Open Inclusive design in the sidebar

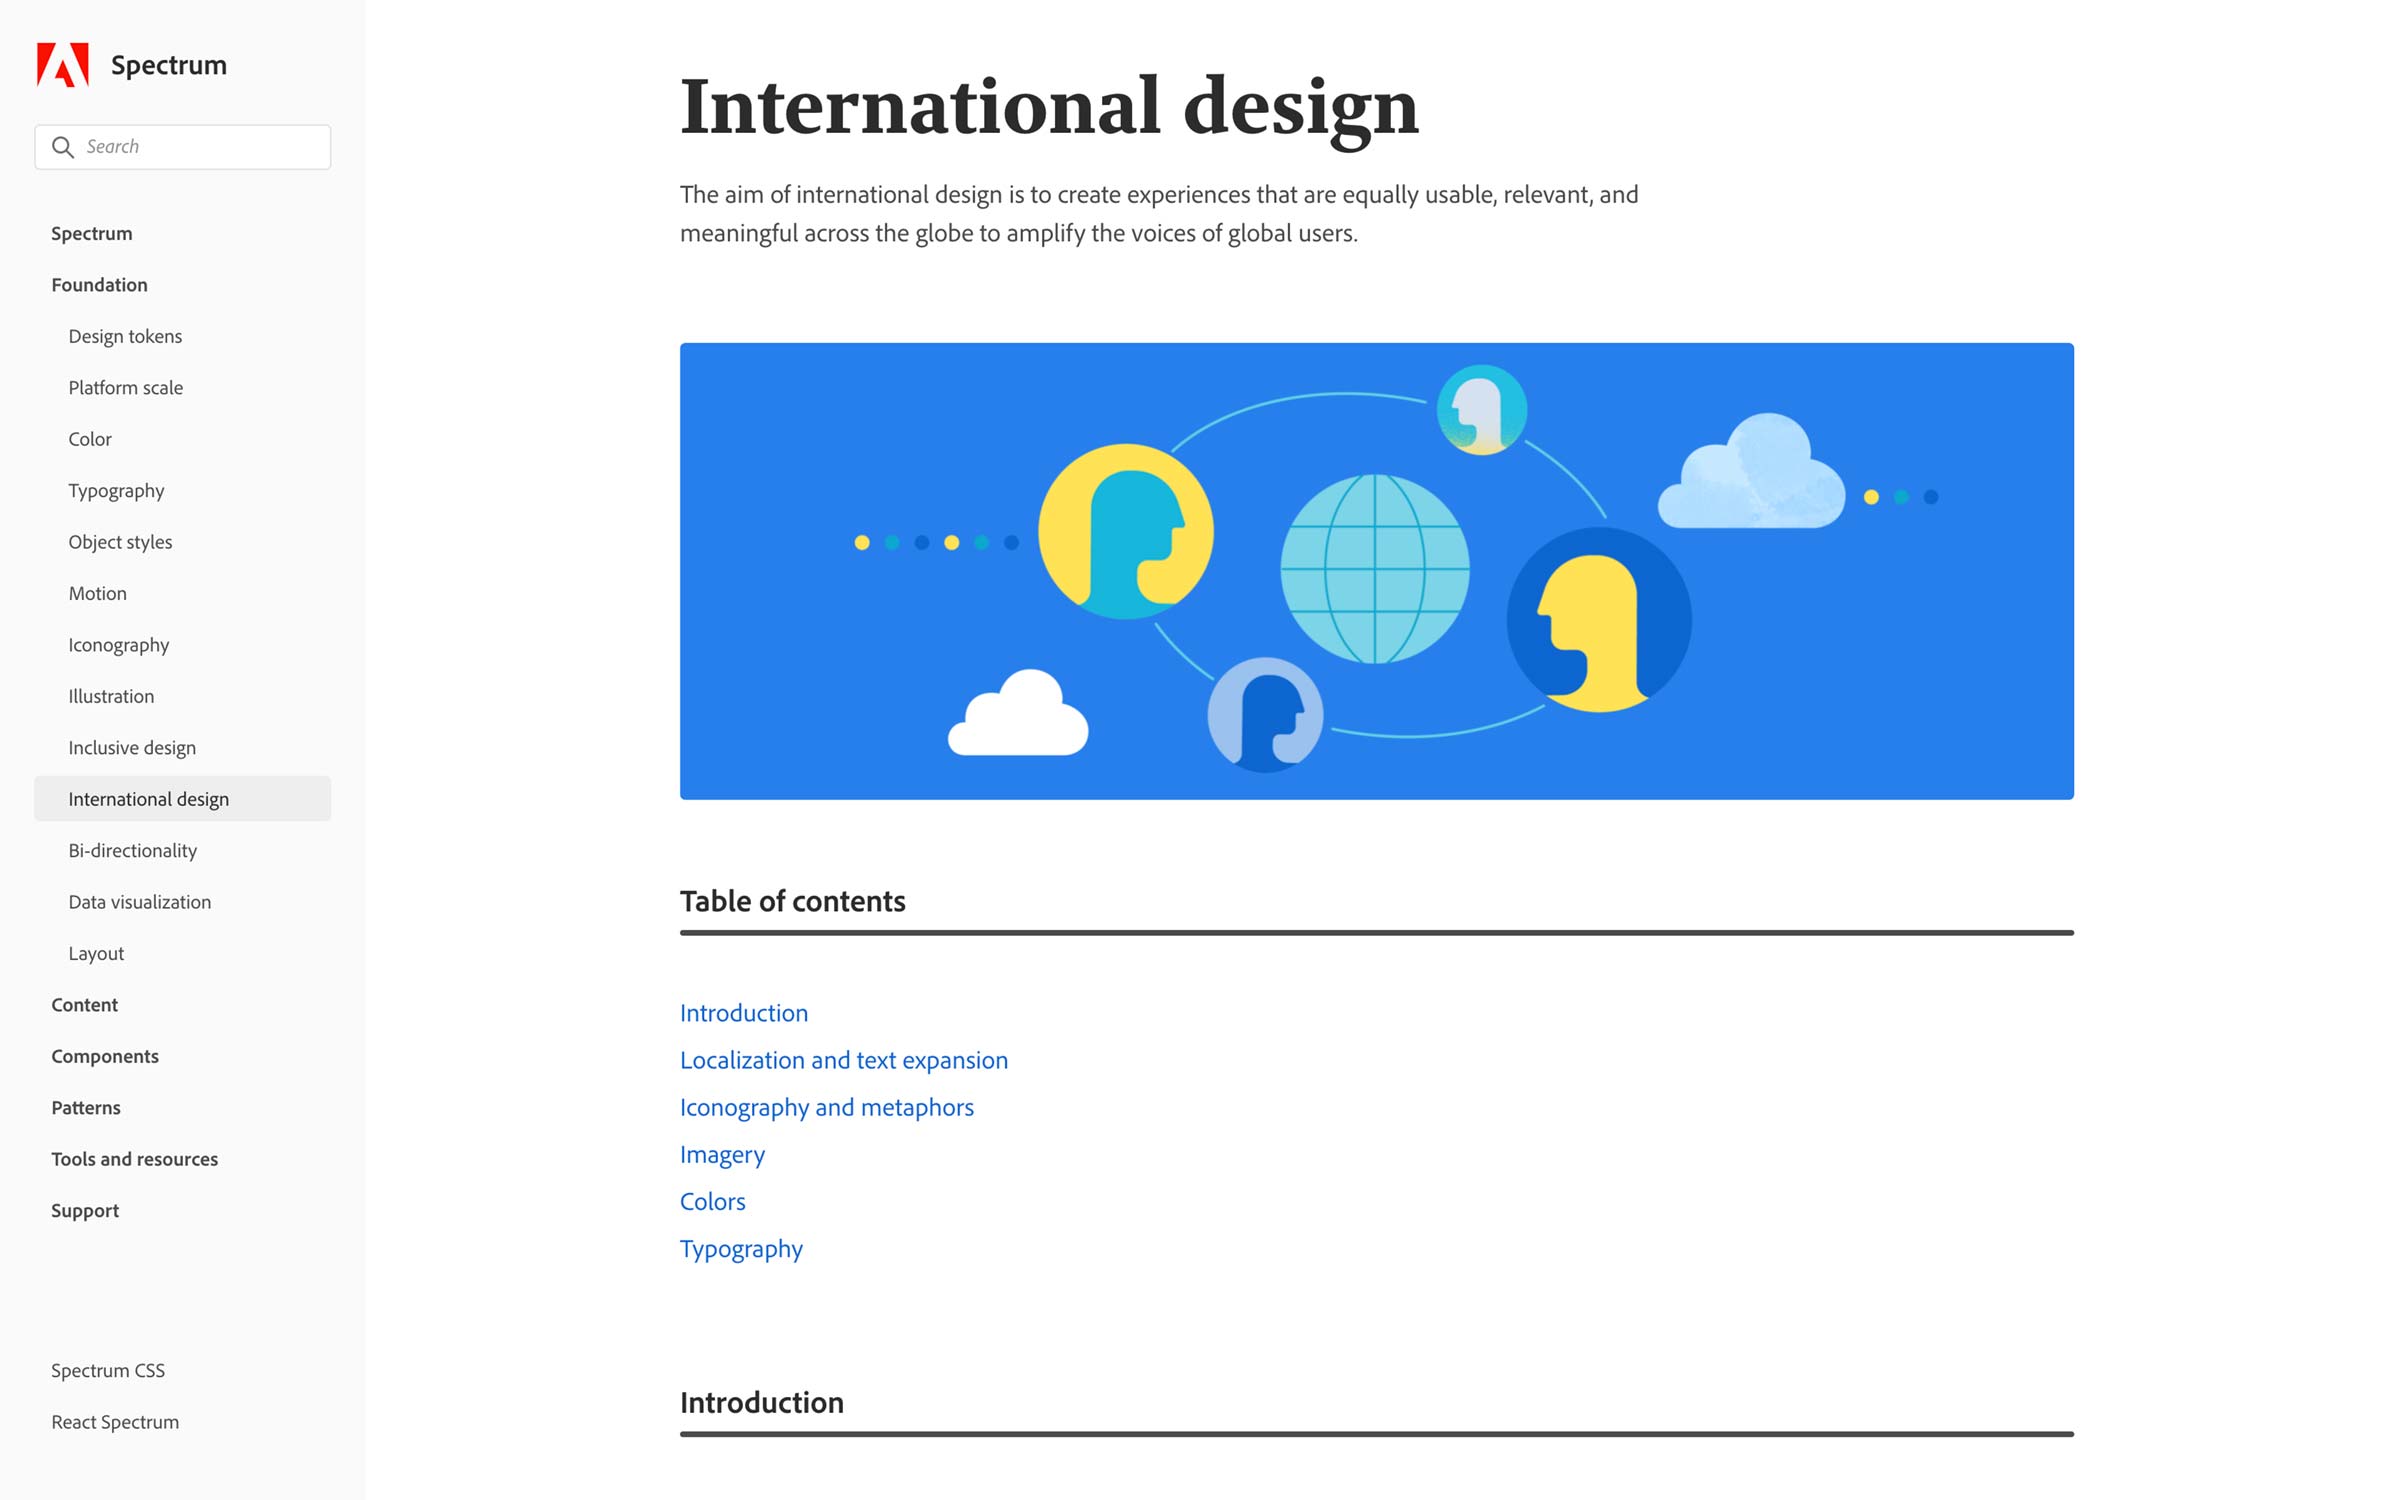pos(132,748)
